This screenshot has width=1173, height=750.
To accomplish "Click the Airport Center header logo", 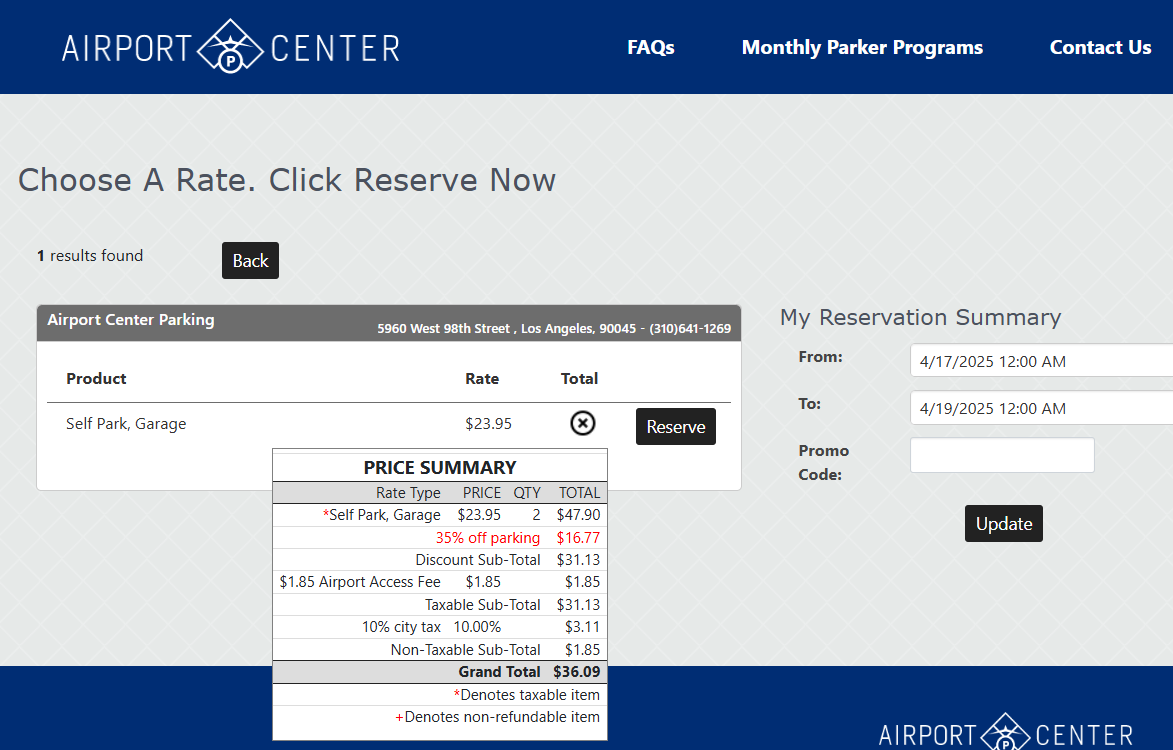I will point(231,47).
